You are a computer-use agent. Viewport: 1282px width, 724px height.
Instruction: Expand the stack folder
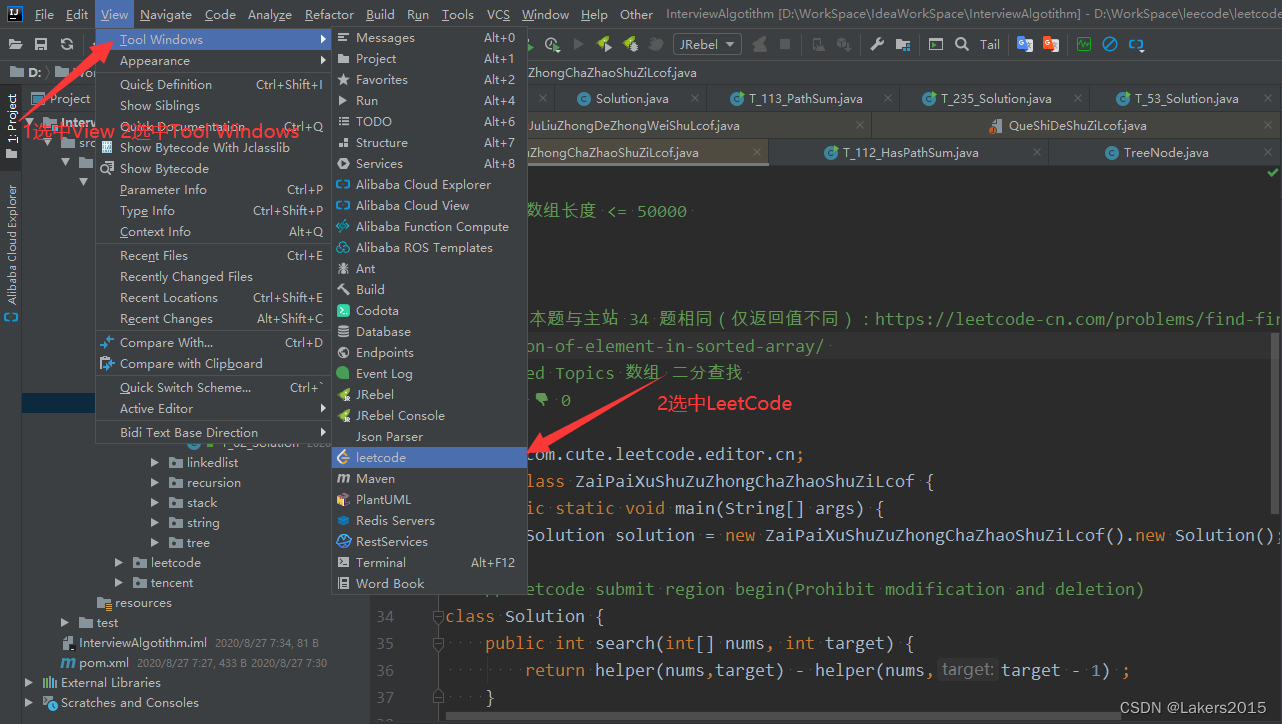155,503
